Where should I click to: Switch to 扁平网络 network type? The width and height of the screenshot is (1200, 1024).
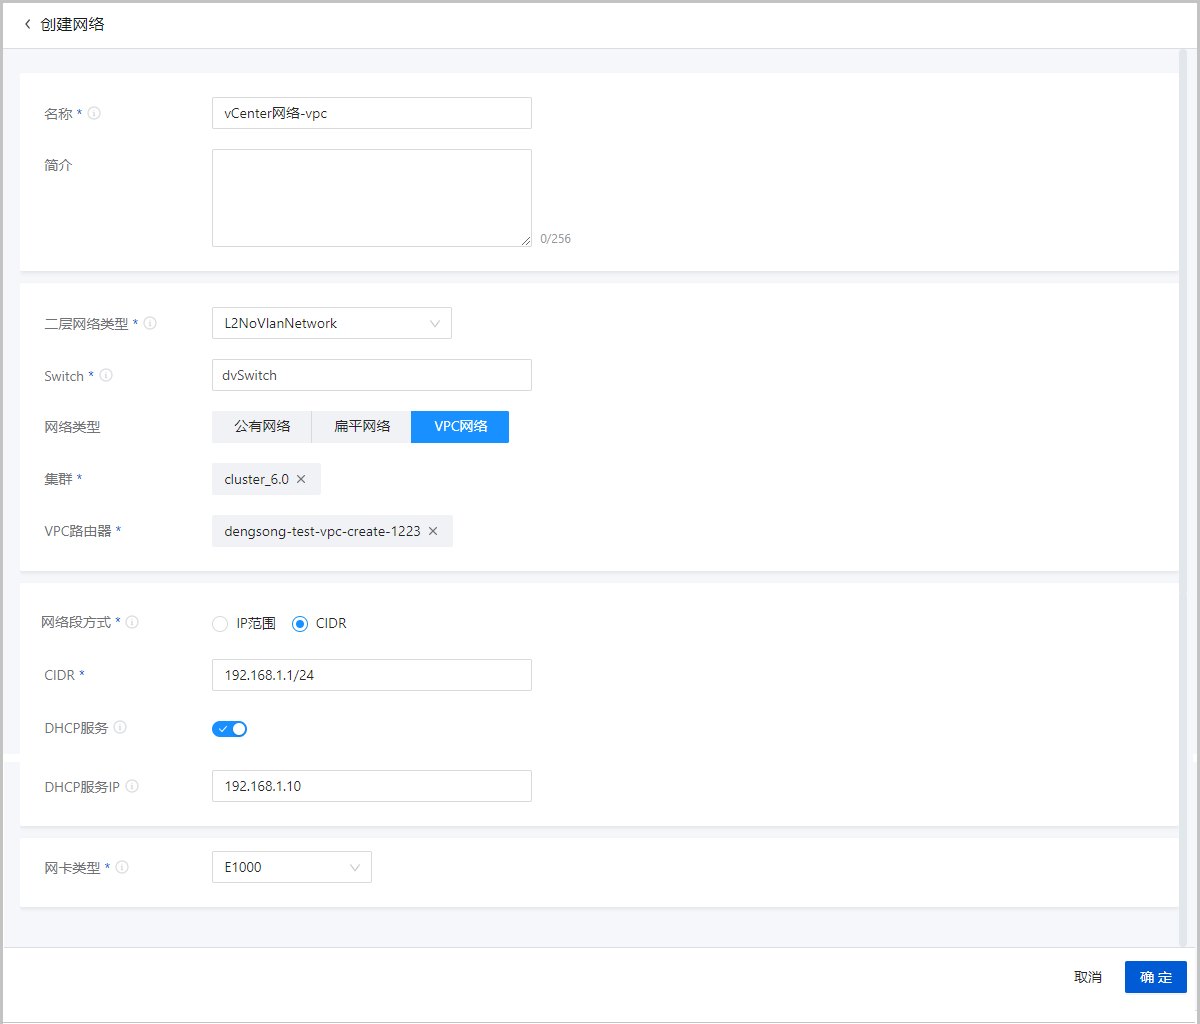[361, 427]
